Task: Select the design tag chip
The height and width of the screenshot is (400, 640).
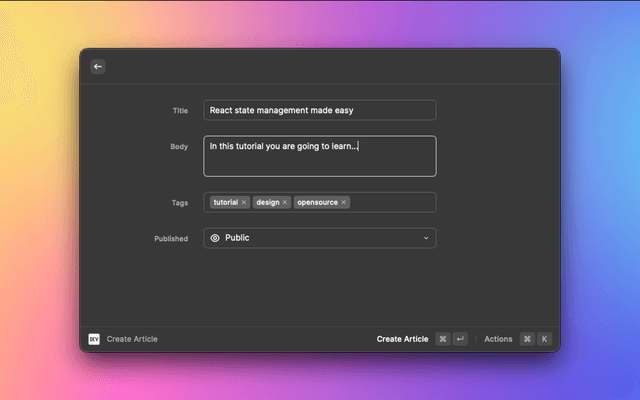Action: click(x=267, y=202)
